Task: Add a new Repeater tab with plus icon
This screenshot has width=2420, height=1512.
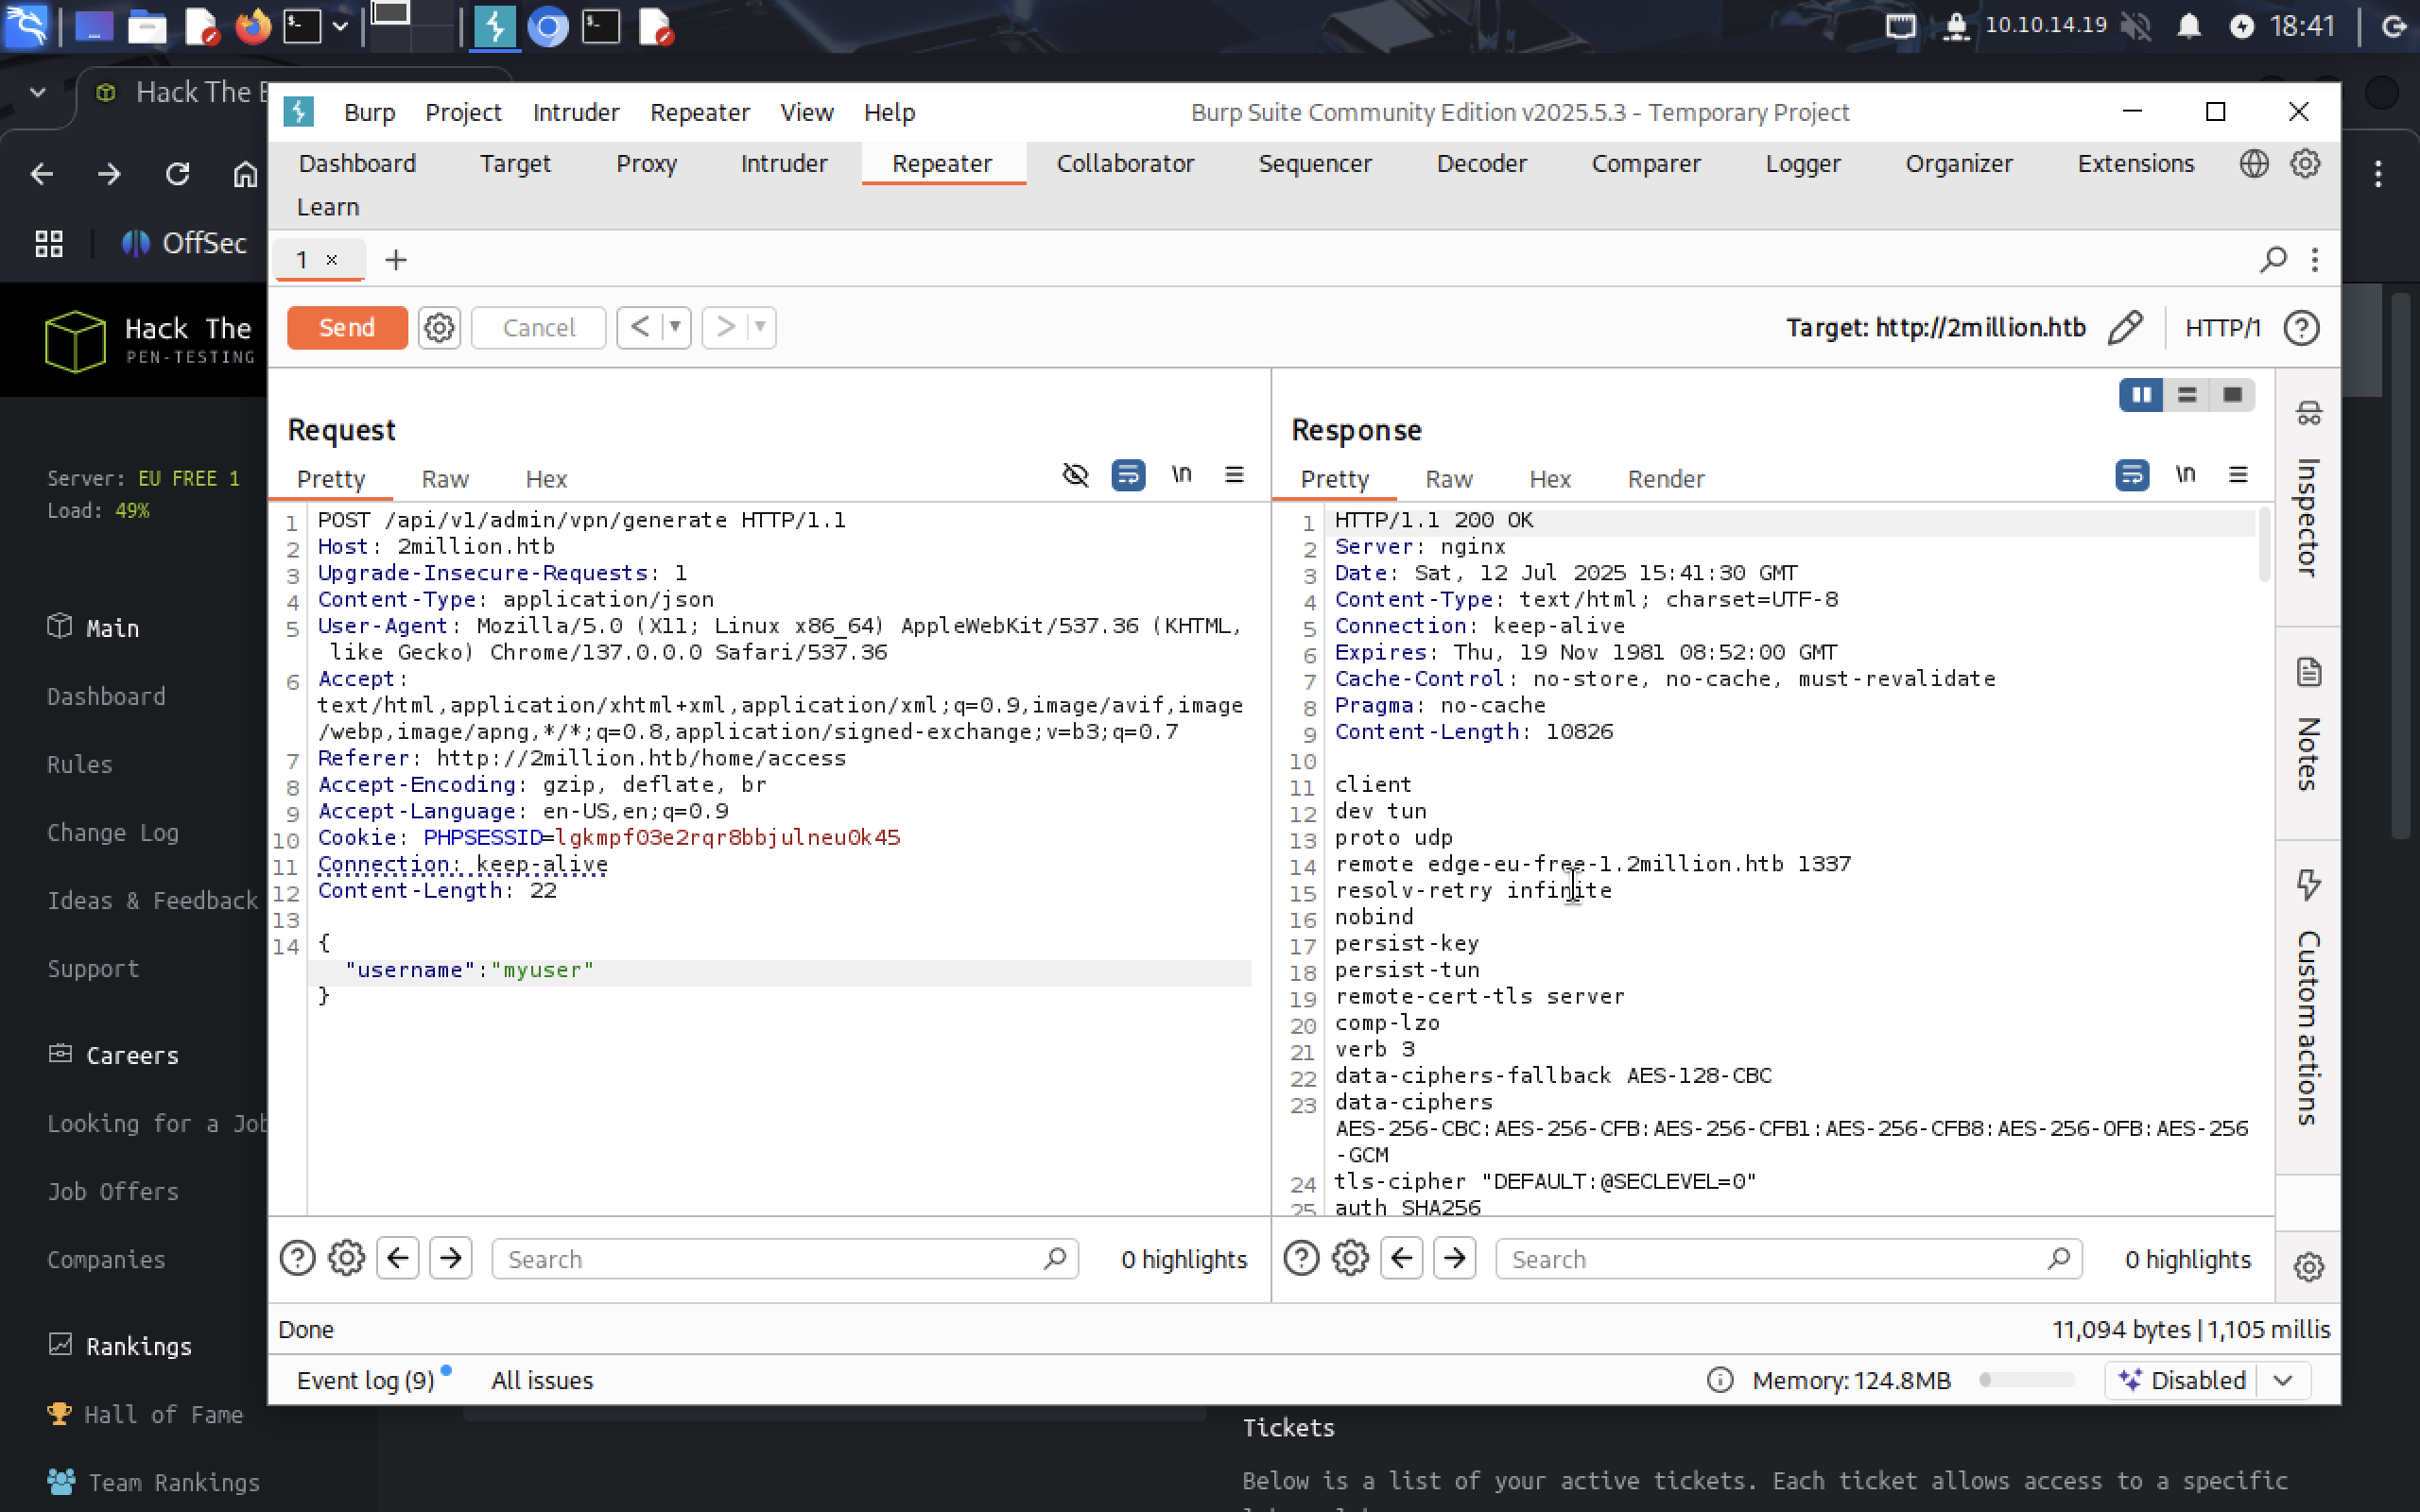Action: point(396,260)
